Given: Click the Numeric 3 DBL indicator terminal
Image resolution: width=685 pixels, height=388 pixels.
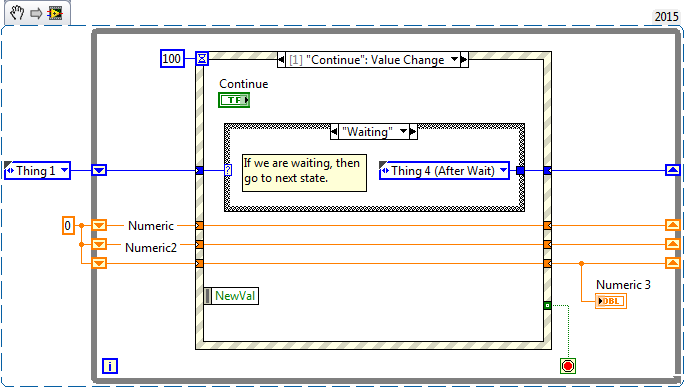Looking at the screenshot, I should pos(611,301).
